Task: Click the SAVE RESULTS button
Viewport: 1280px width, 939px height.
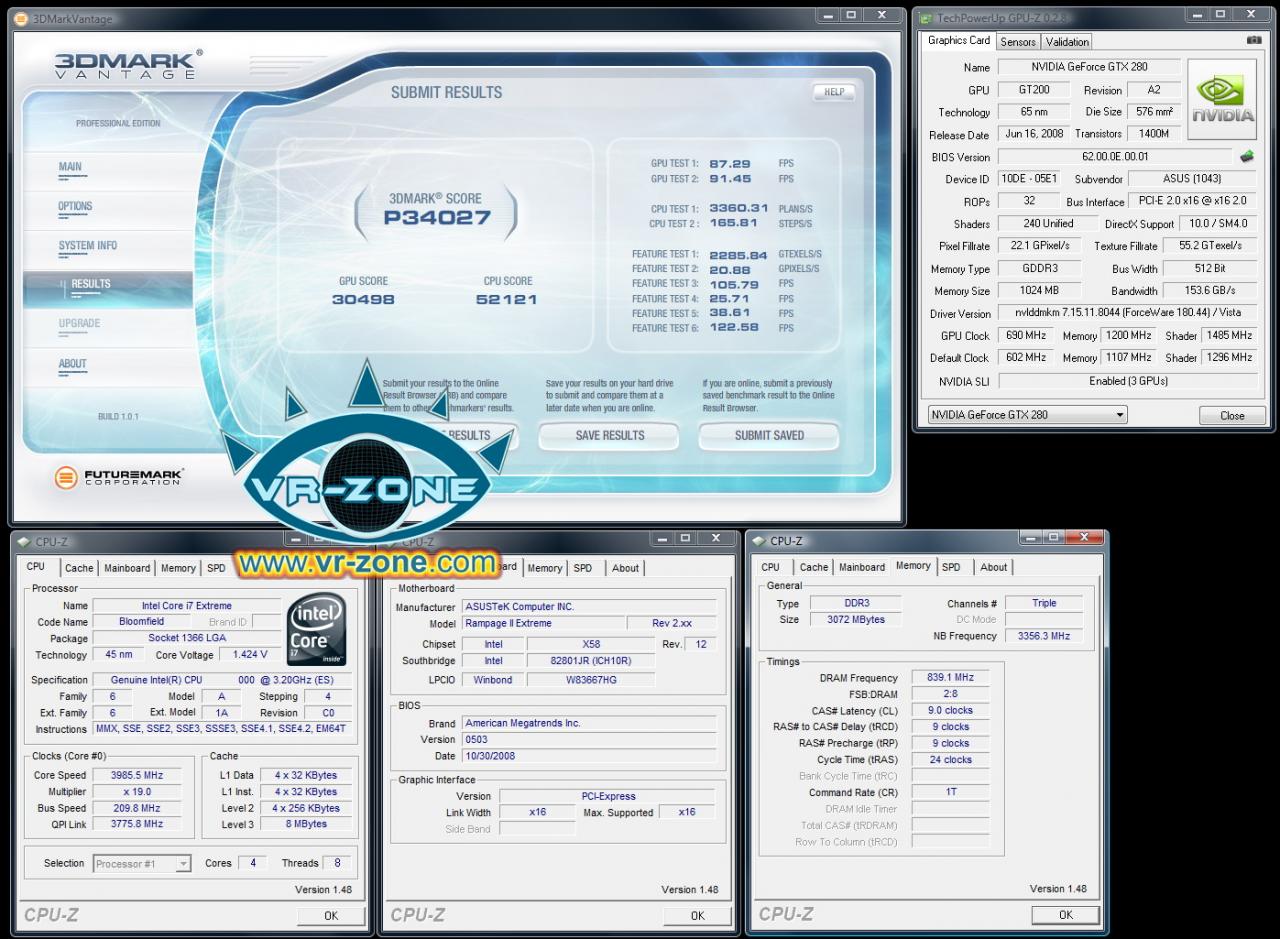Action: (610, 435)
